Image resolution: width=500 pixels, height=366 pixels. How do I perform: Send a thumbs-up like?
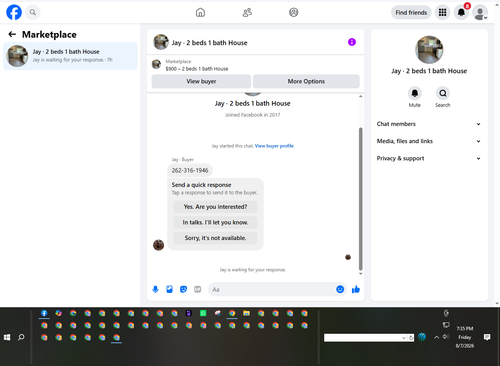click(x=356, y=289)
